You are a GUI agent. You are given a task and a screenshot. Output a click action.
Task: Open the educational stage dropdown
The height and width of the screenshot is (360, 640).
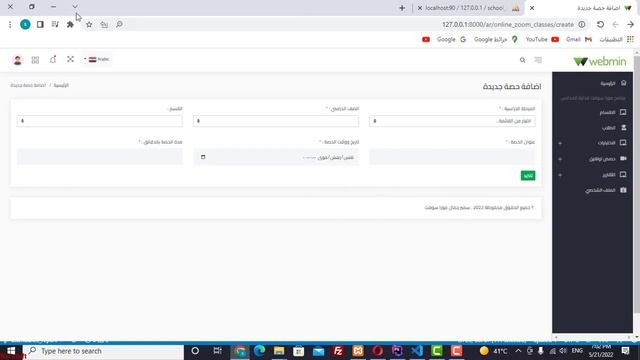click(452, 121)
